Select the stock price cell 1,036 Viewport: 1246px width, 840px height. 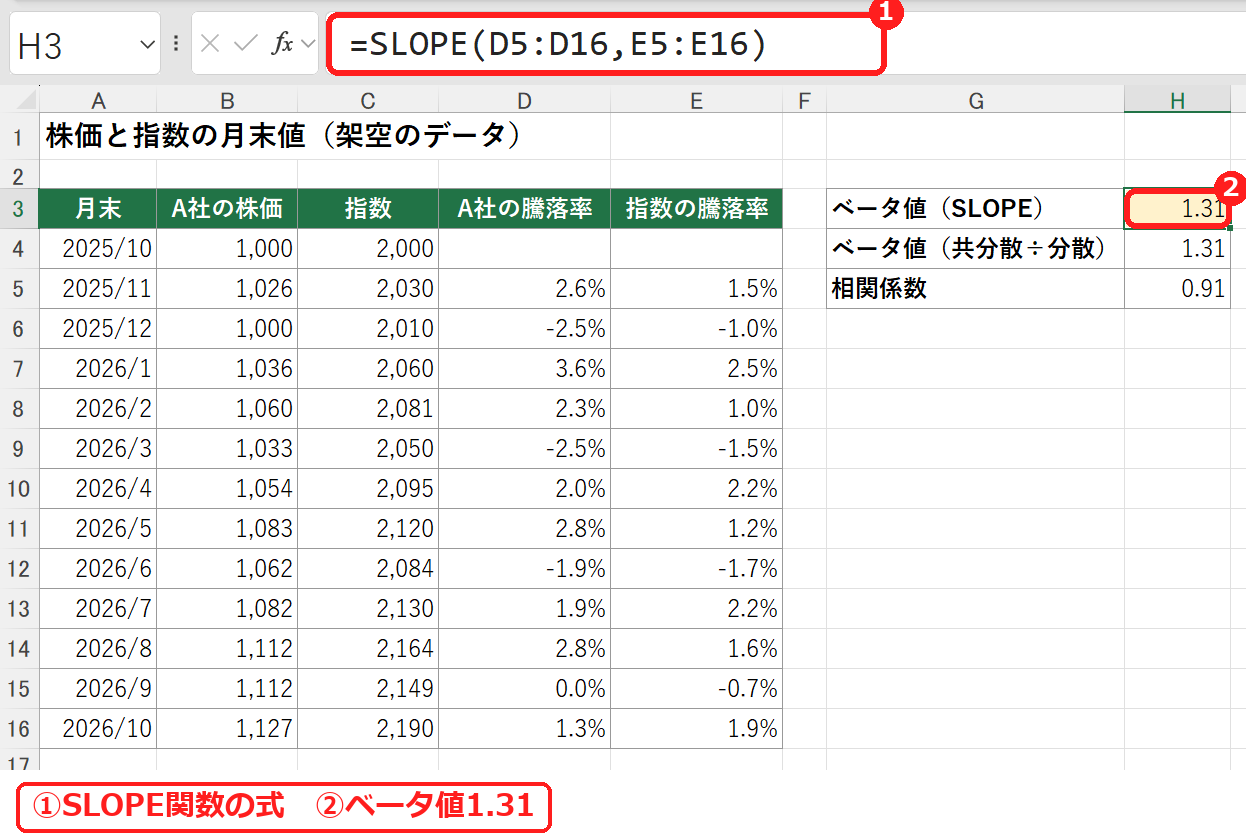pos(227,368)
